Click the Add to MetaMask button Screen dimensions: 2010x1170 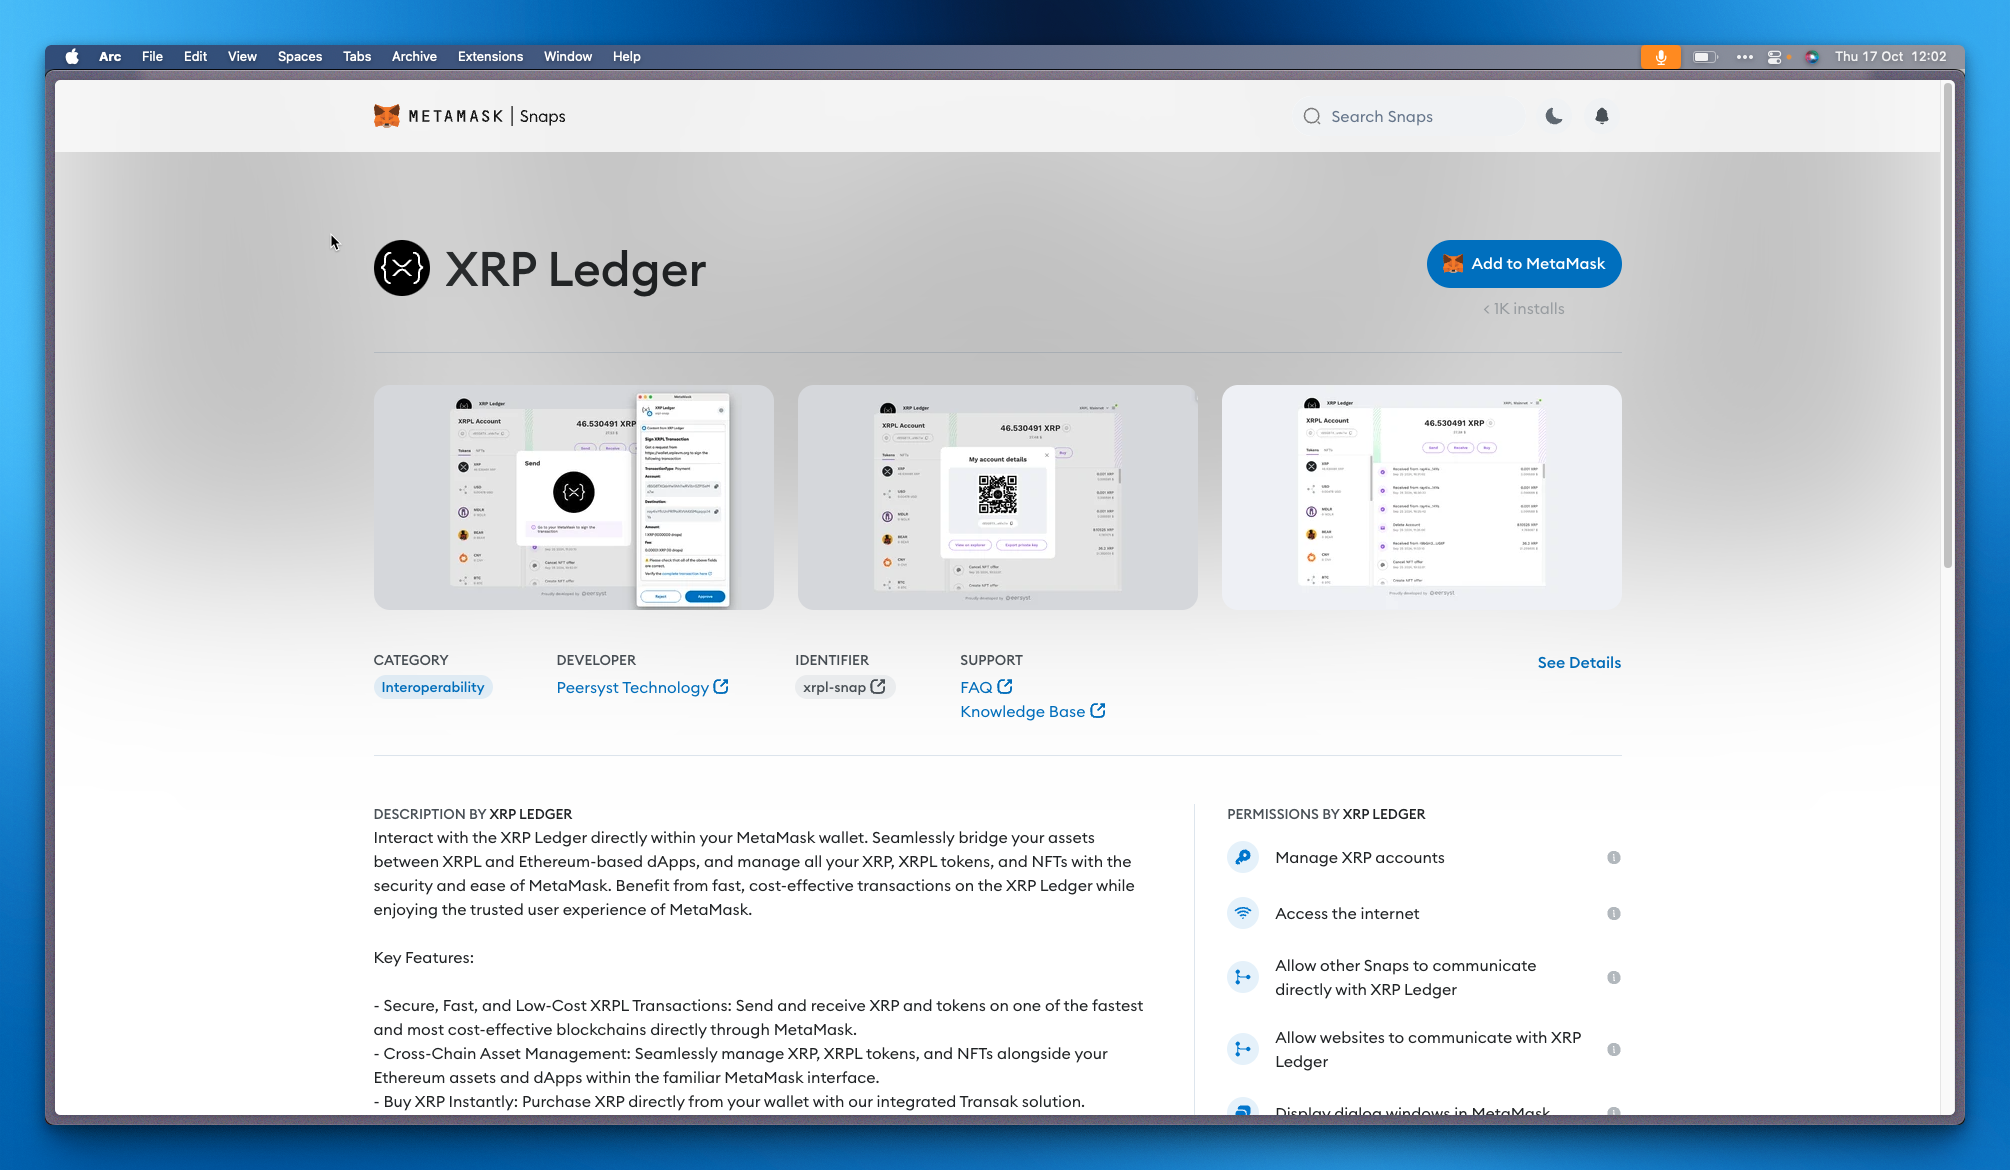click(x=1524, y=264)
